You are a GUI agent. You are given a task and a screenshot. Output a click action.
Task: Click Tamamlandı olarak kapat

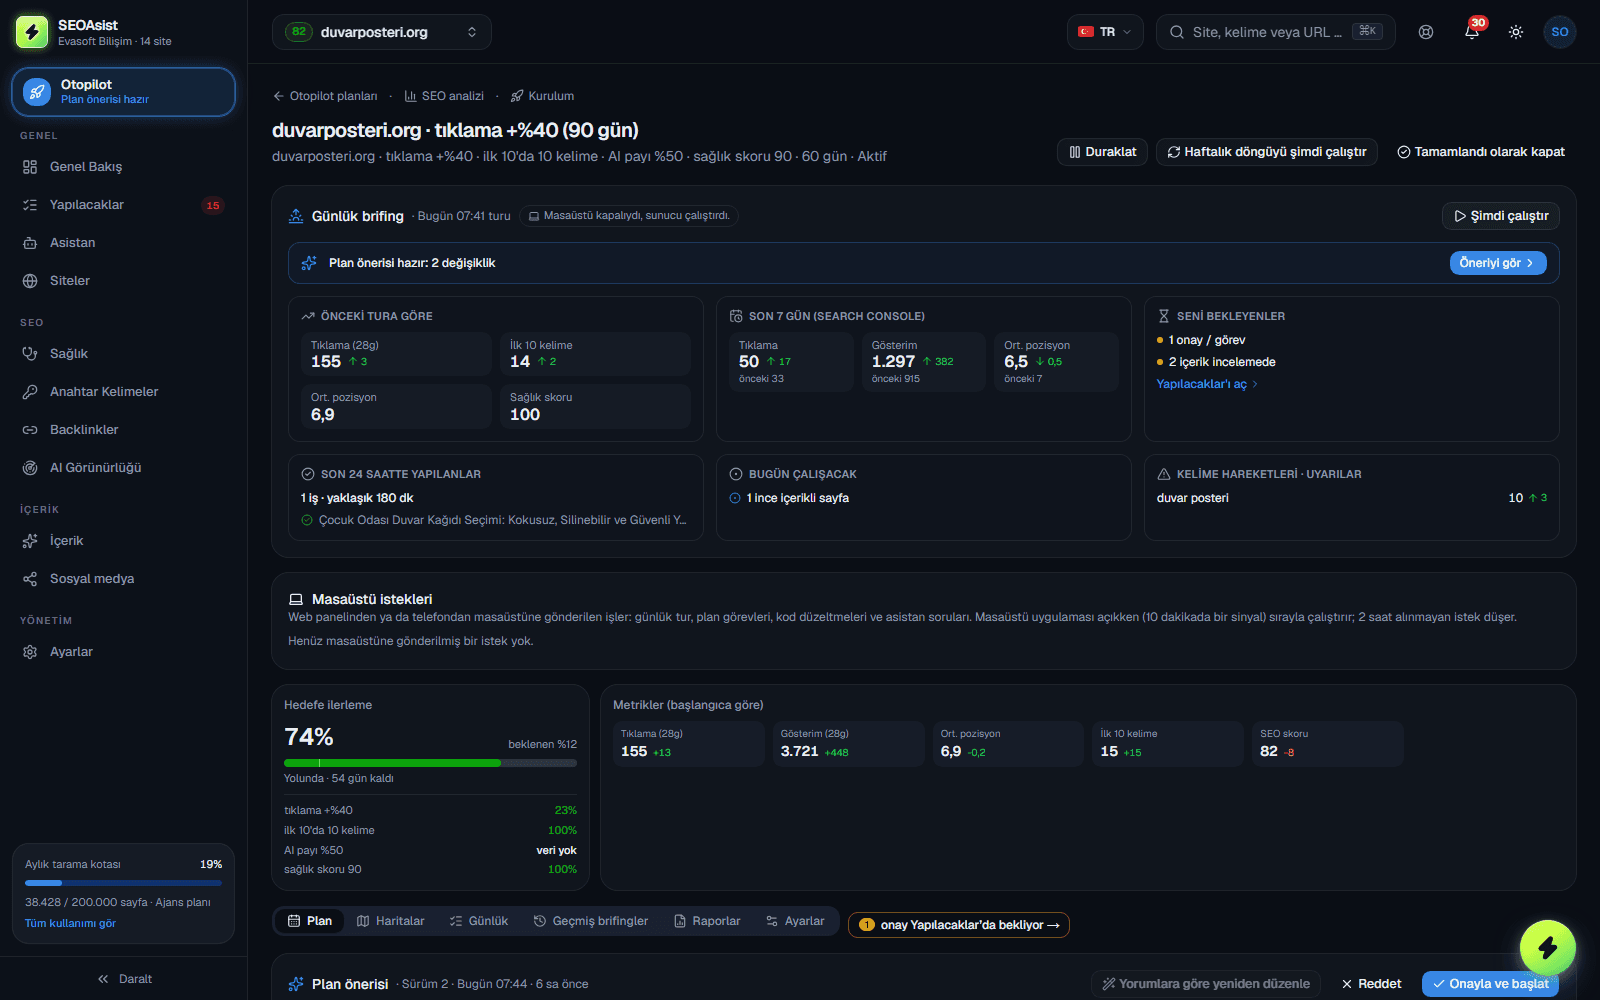[1481, 152]
